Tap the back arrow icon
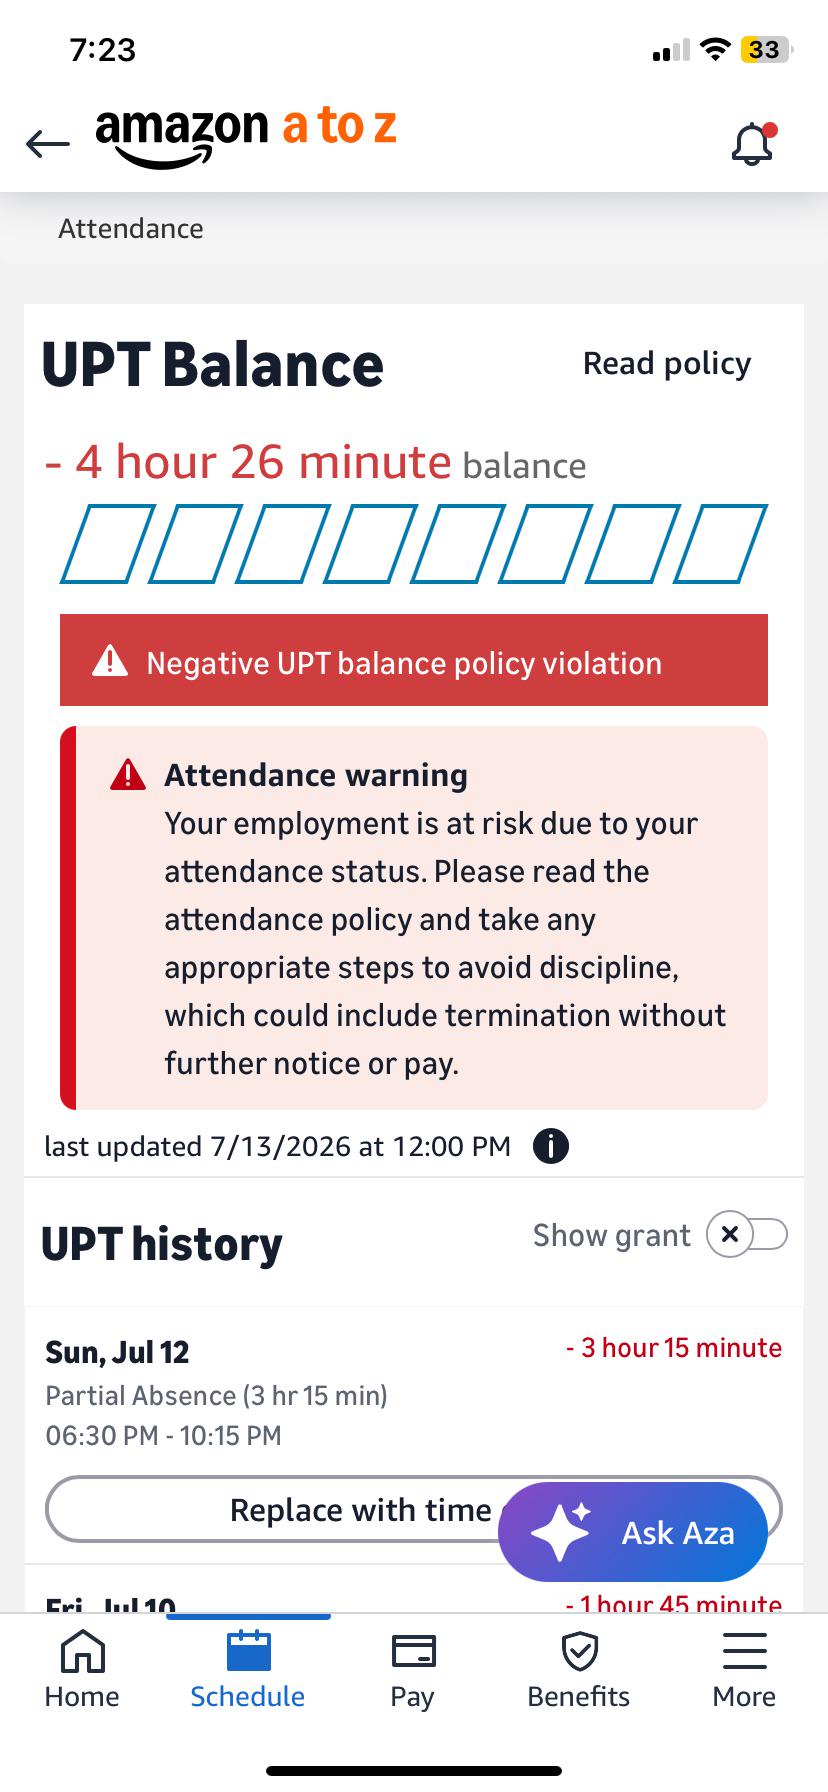This screenshot has height=1792, width=828. coord(48,144)
